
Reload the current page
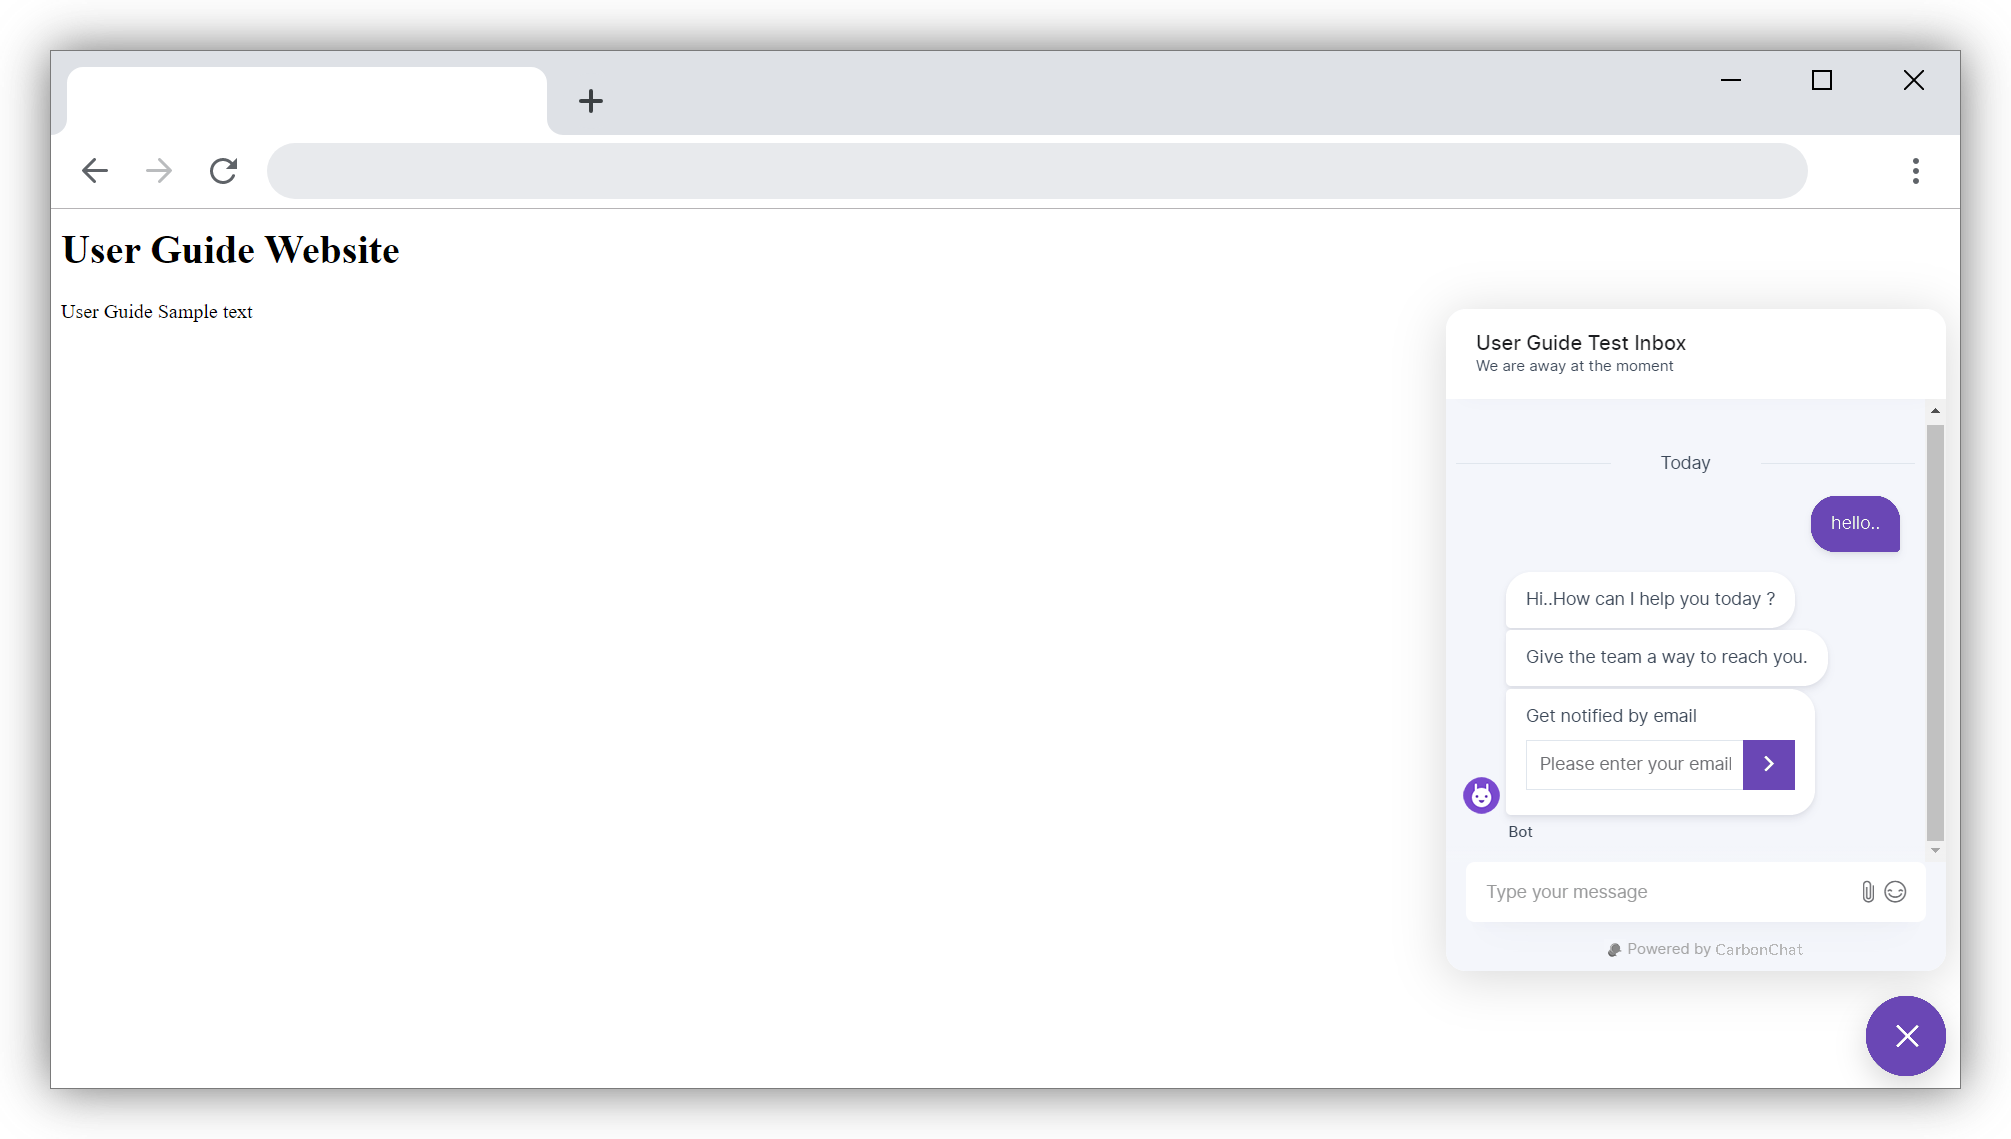point(223,171)
